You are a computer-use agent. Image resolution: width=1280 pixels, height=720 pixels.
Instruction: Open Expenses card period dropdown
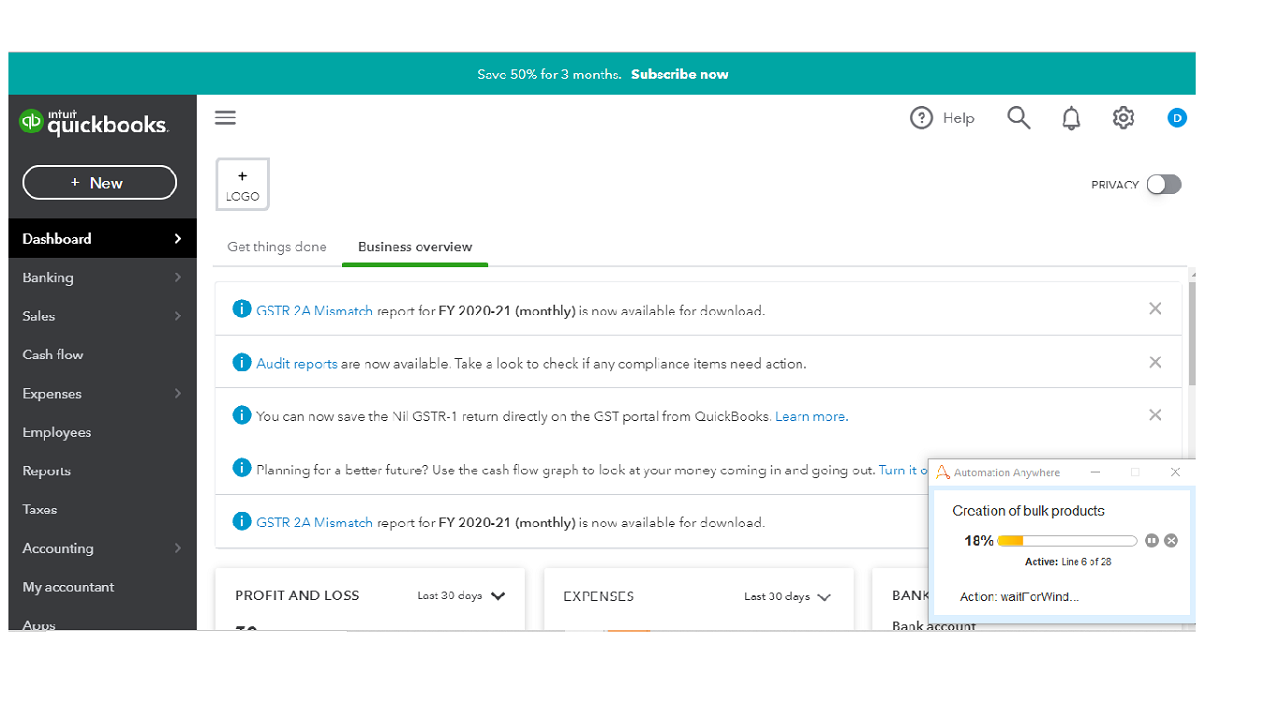pyautogui.click(x=788, y=597)
